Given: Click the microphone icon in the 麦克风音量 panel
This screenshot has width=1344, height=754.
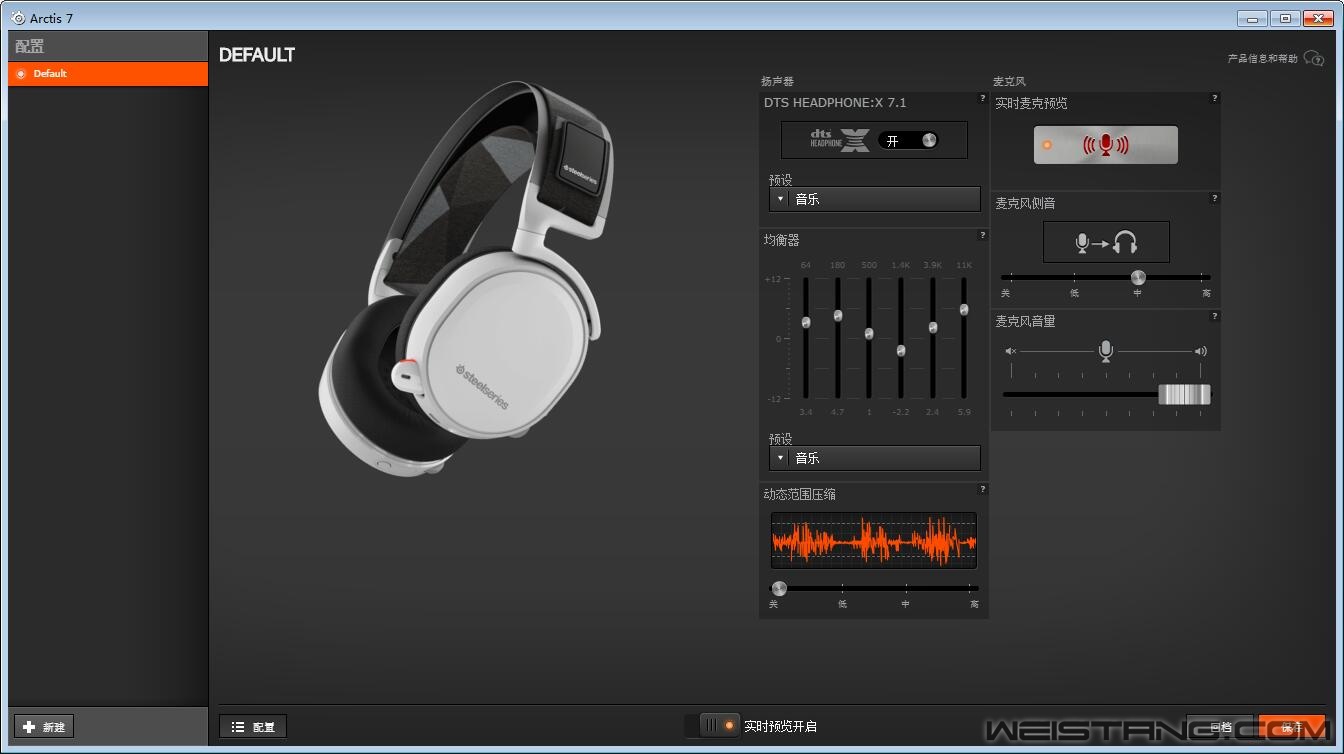Looking at the screenshot, I should click(1106, 351).
